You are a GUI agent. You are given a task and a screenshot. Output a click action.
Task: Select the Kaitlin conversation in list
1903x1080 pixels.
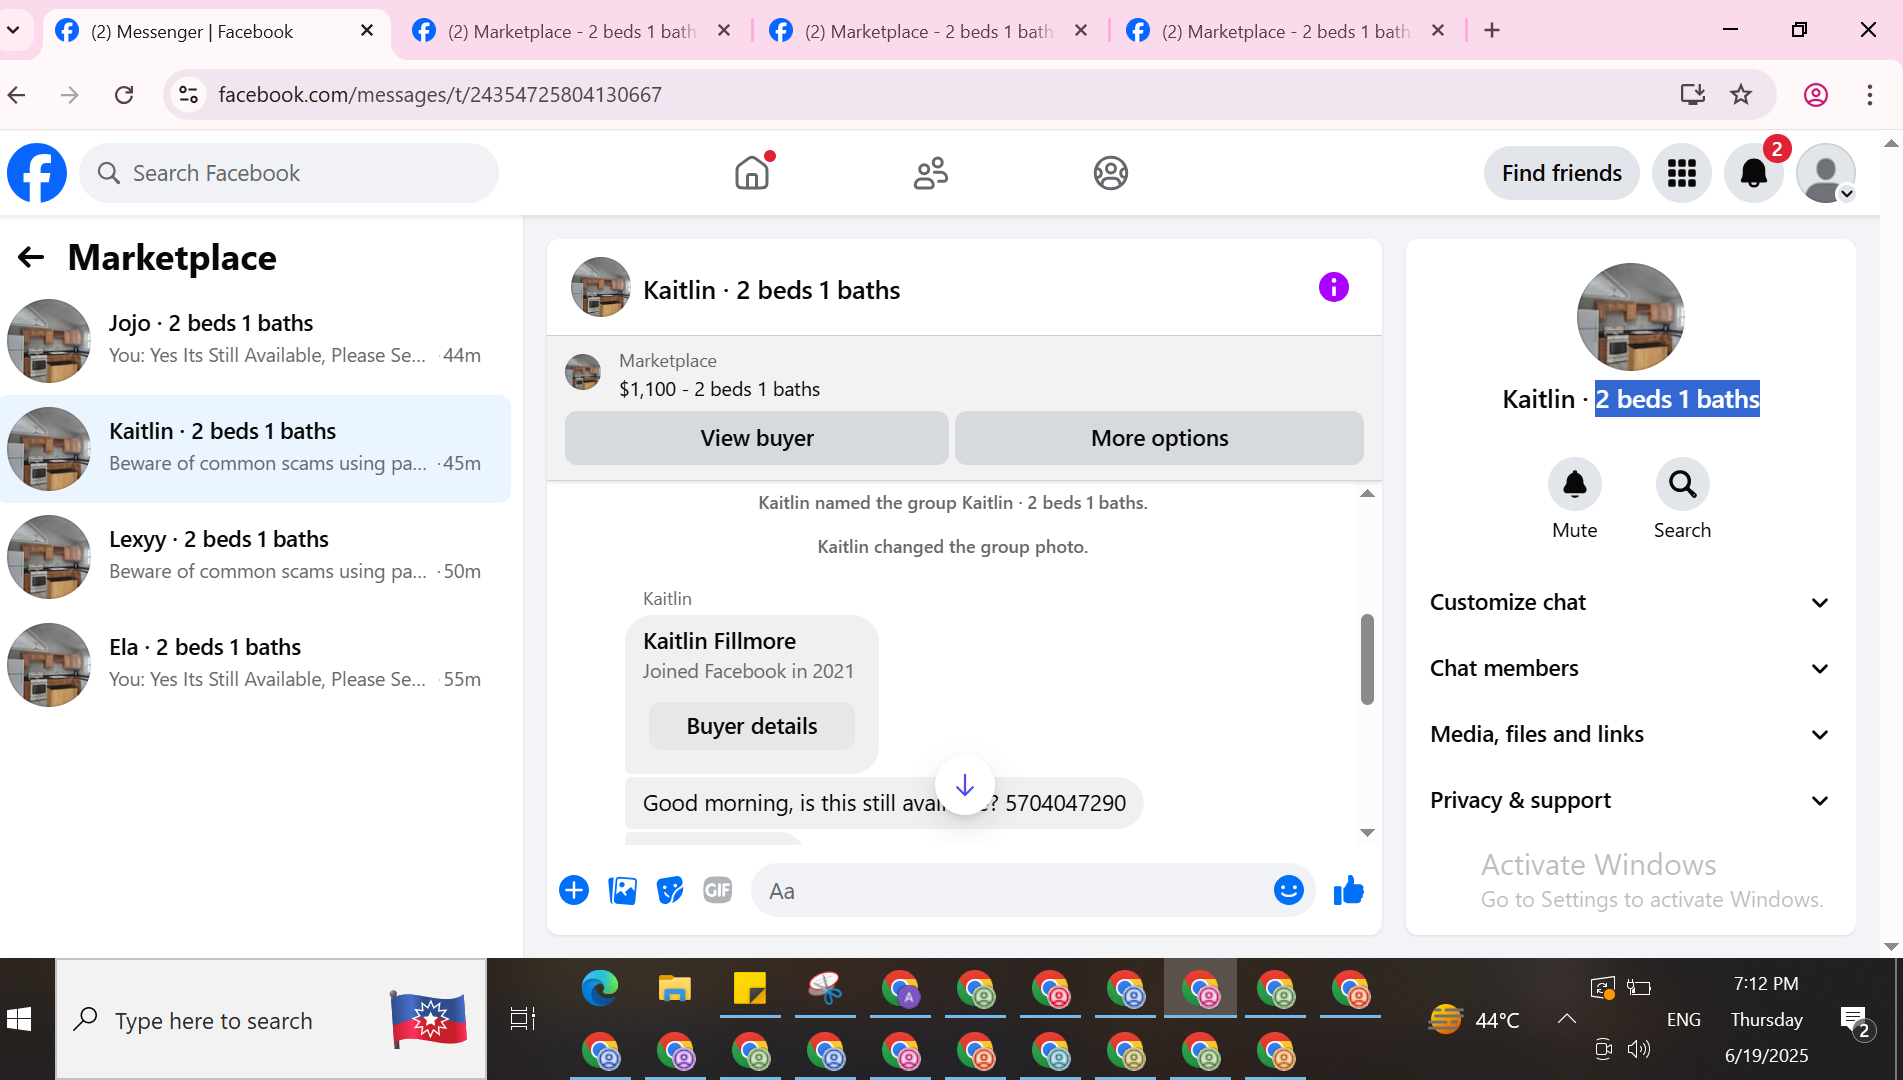[256, 449]
